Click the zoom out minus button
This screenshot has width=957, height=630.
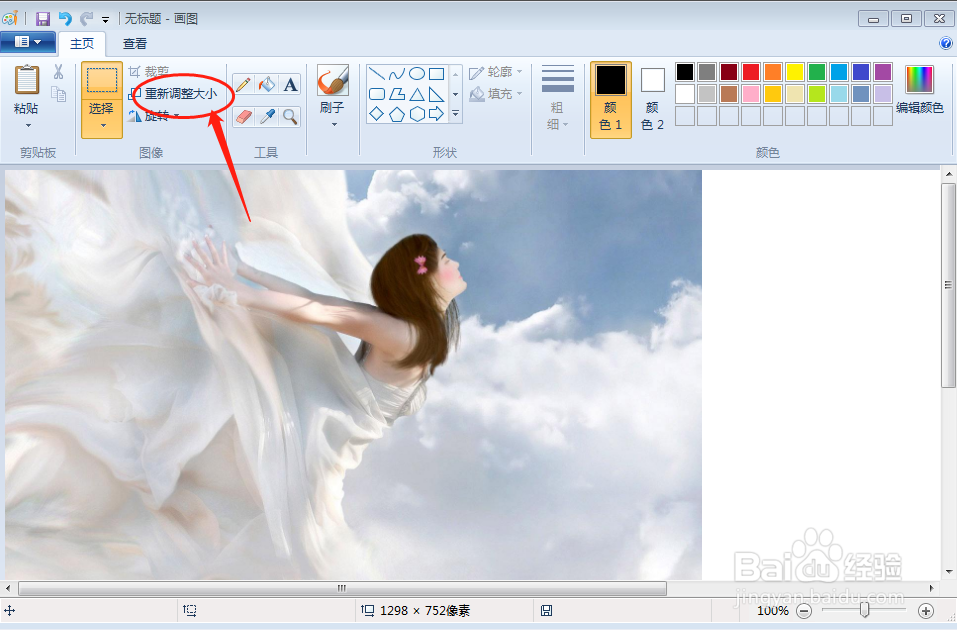(x=804, y=610)
